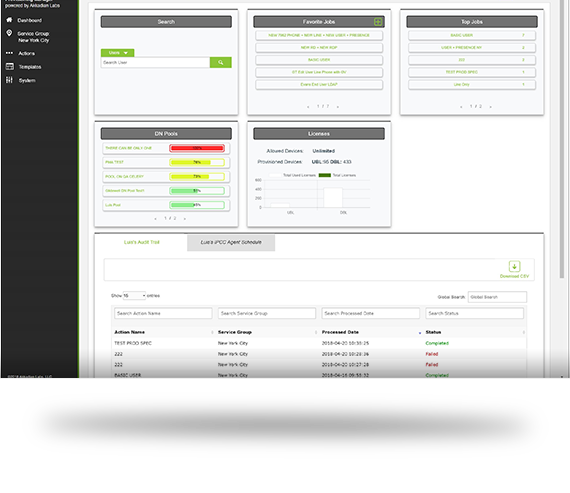Click the Completed status of TEST PROD SPEC
Image resolution: width=570 pixels, height=493 pixels.
(x=437, y=343)
